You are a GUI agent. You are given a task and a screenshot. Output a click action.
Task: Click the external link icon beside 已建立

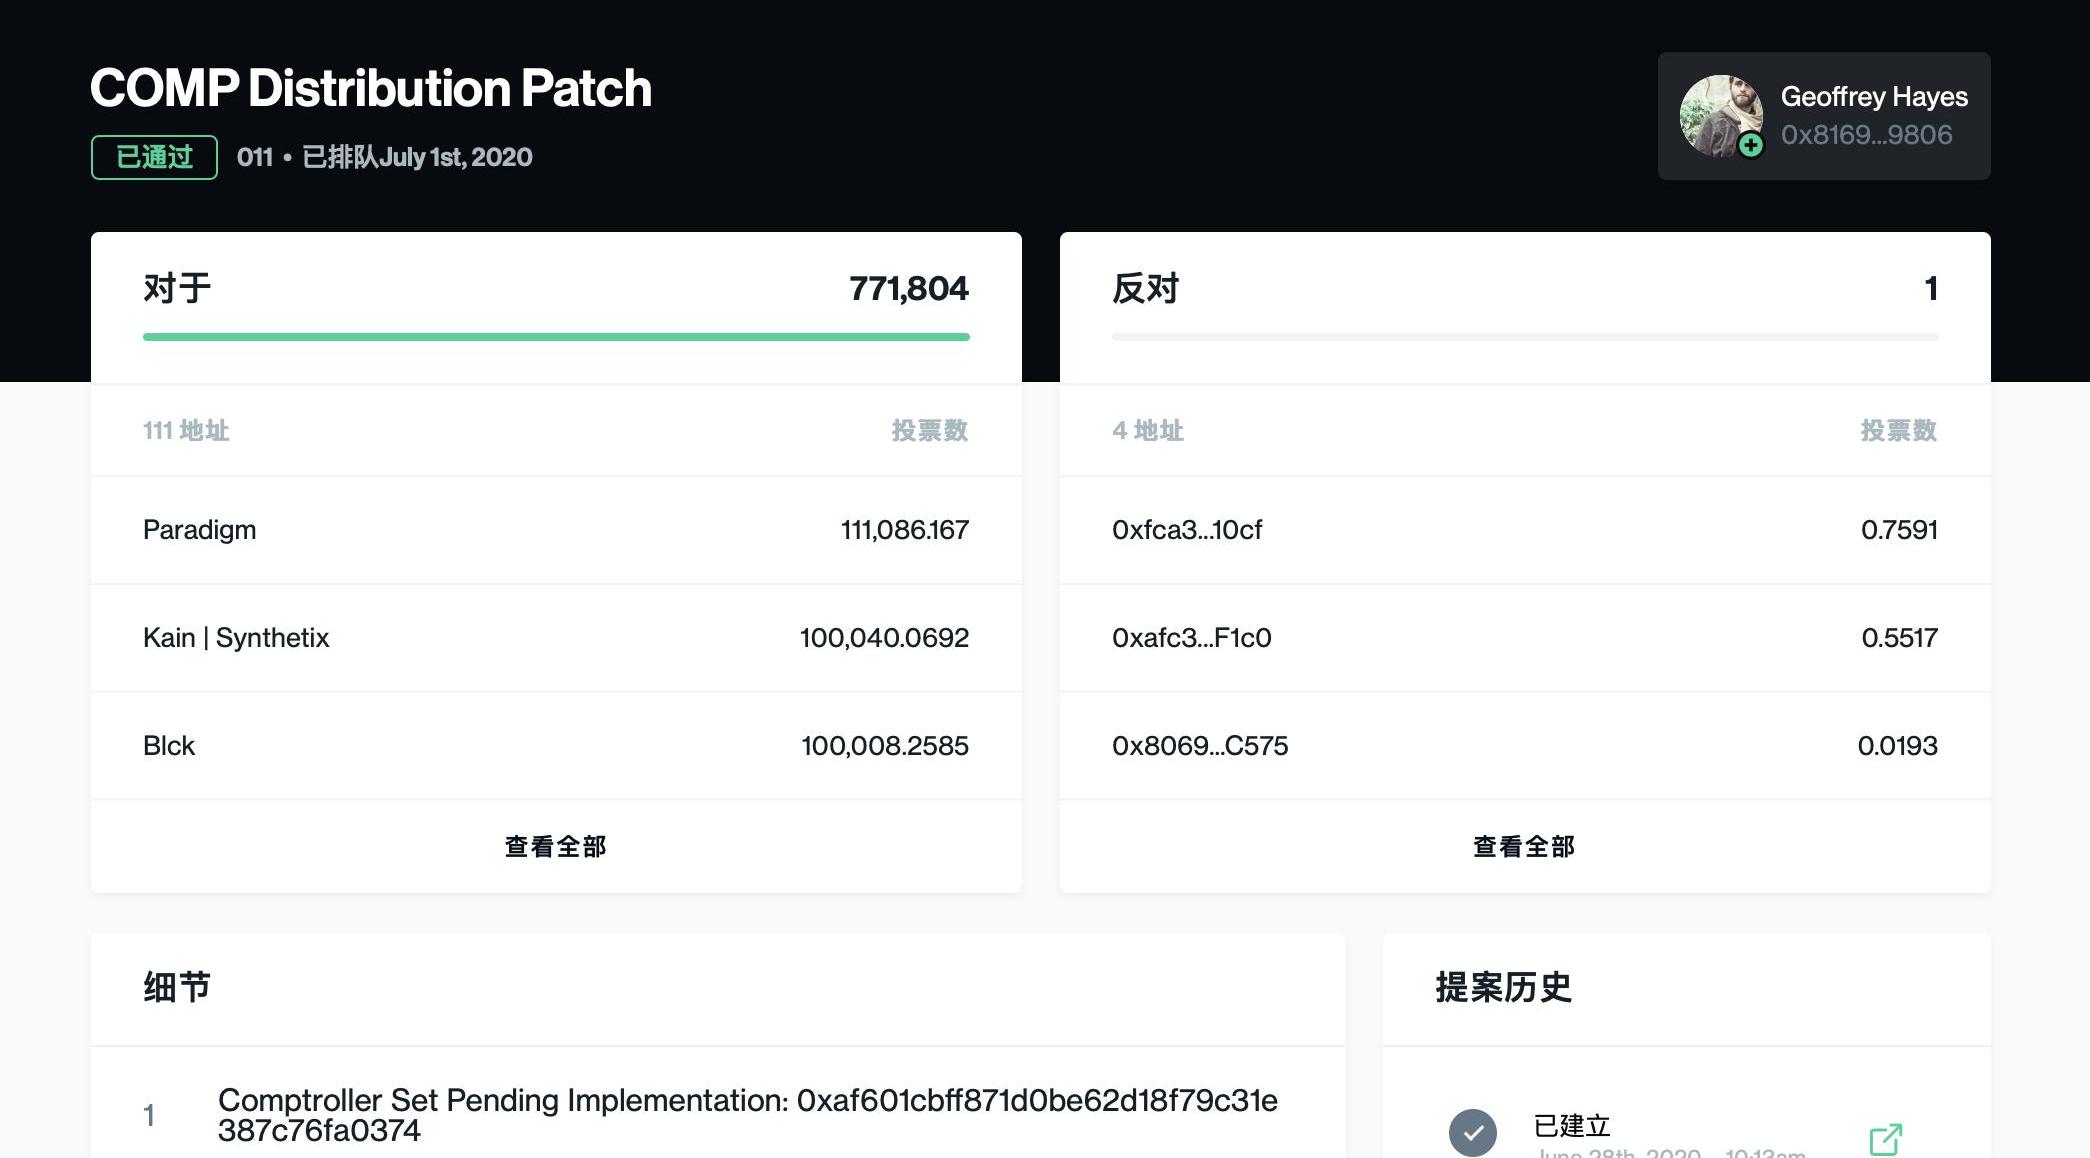click(x=1885, y=1139)
